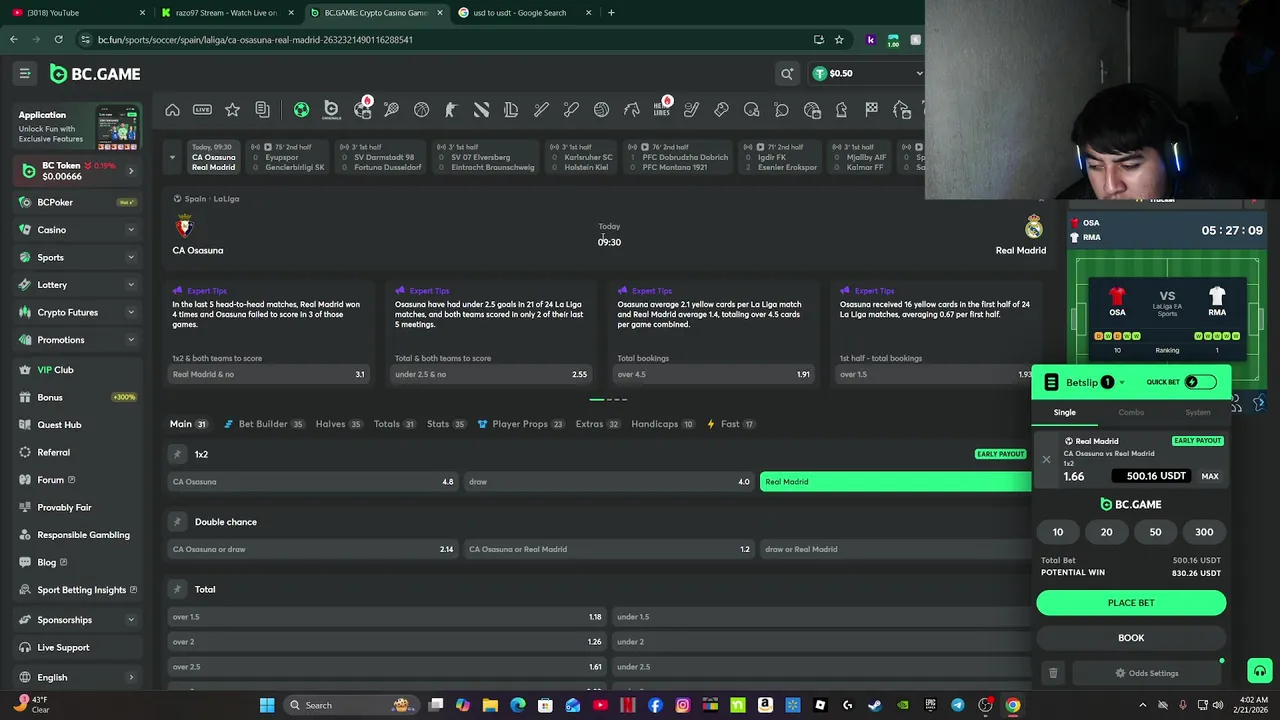Screen dimensions: 1280x720
Task: Click the trash icon to clear betslip
Action: tap(1052, 673)
